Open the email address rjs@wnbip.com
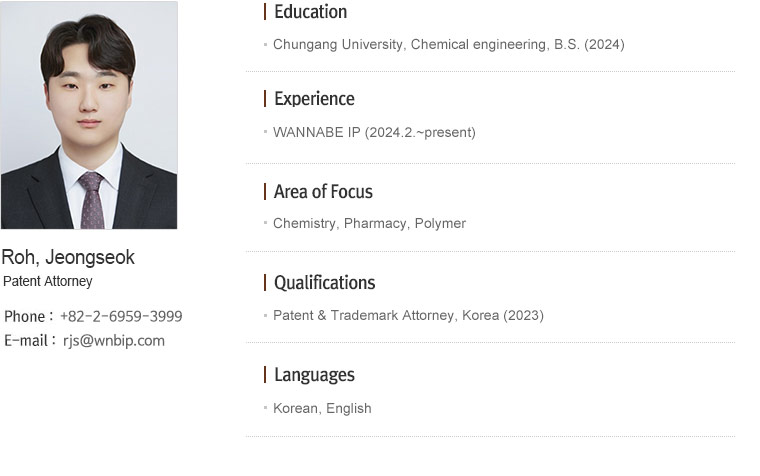Screen dimensions: 760x476 [114, 340]
